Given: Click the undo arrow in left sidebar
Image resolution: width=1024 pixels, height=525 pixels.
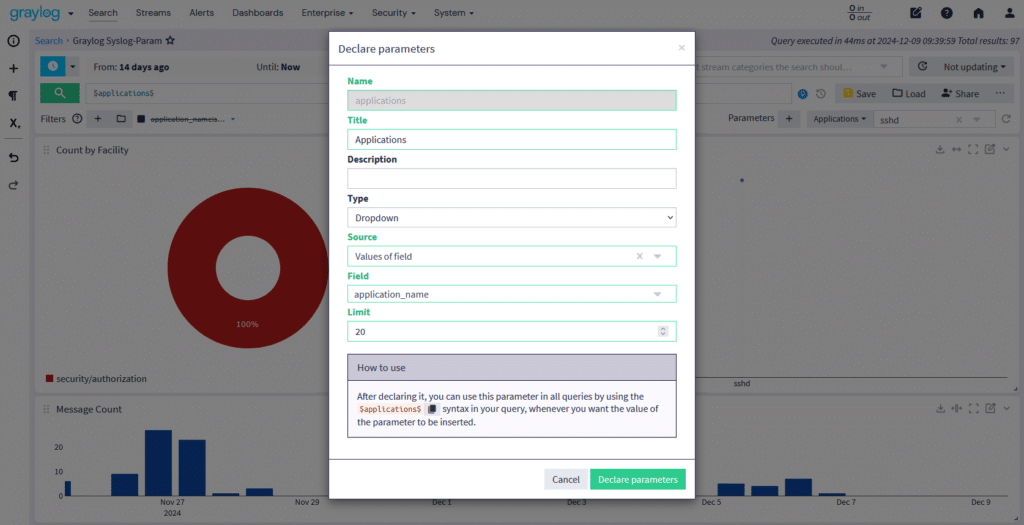Looking at the screenshot, I should pos(14,158).
